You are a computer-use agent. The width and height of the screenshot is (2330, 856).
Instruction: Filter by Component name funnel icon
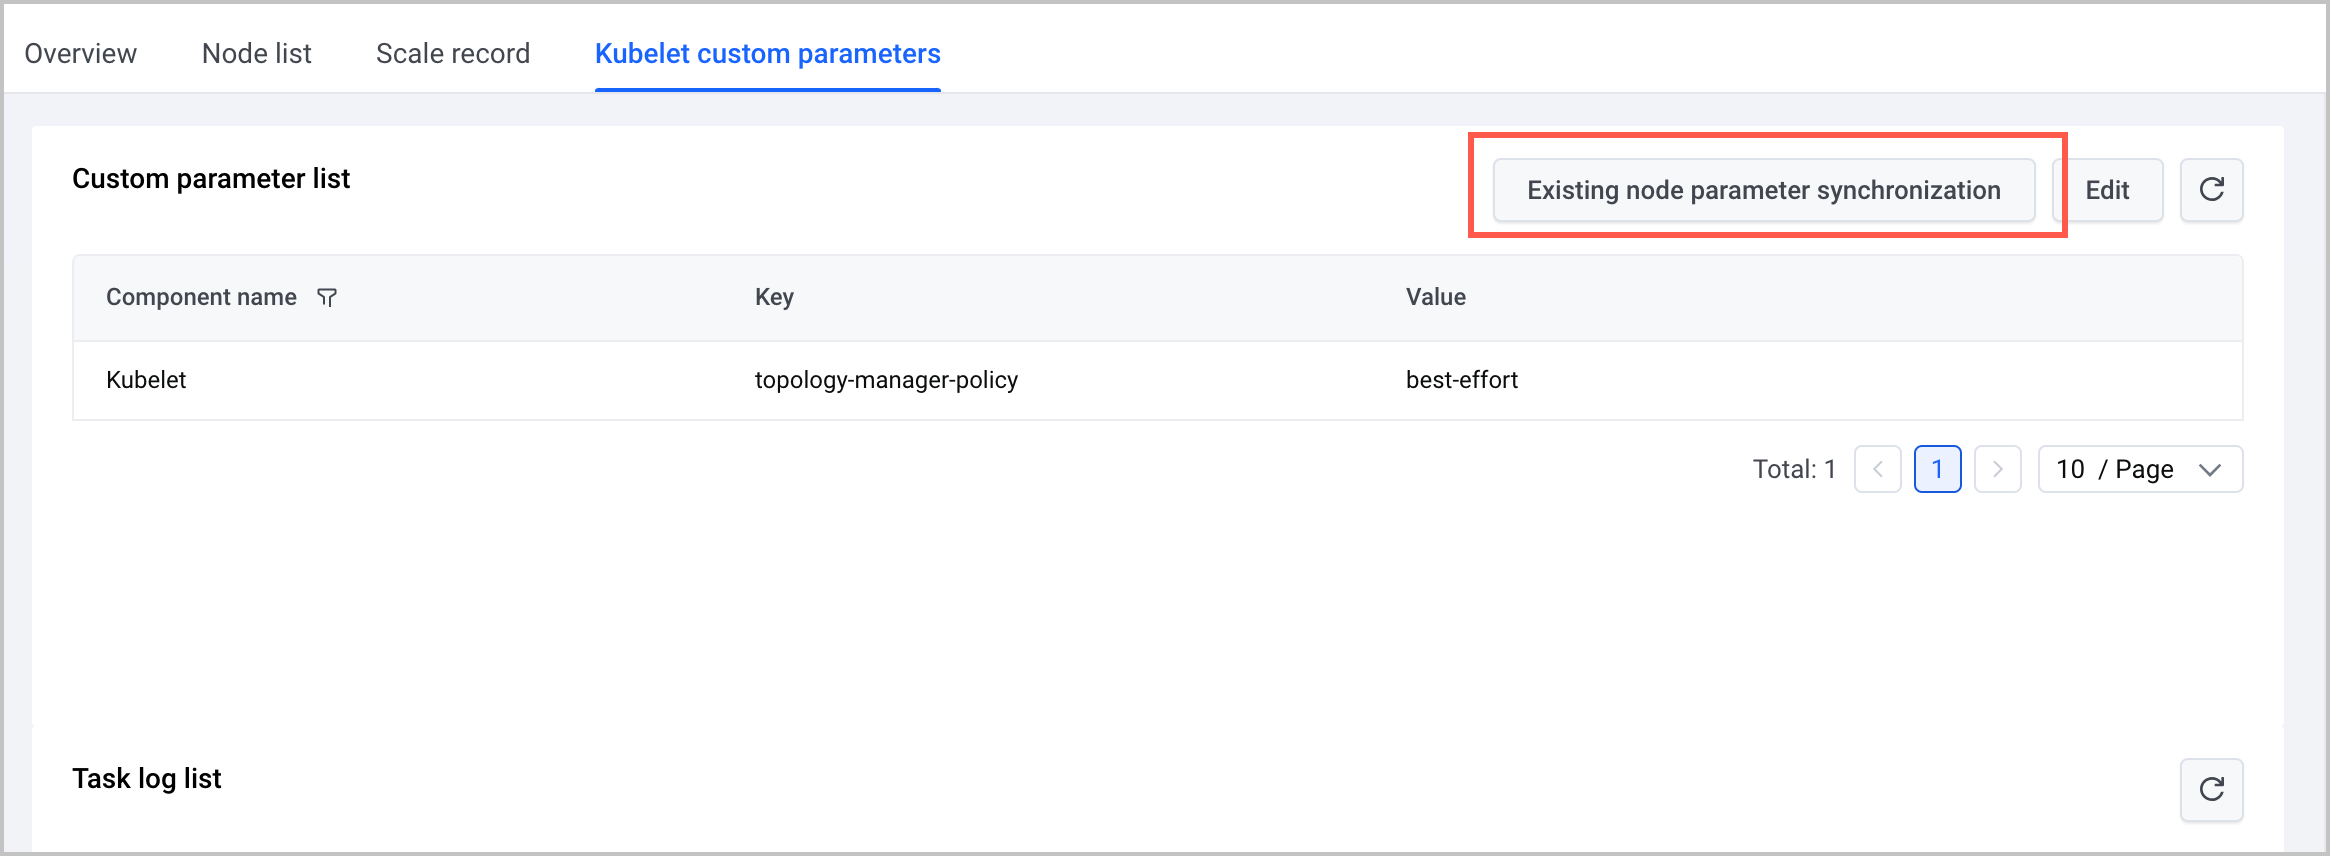tap(327, 297)
